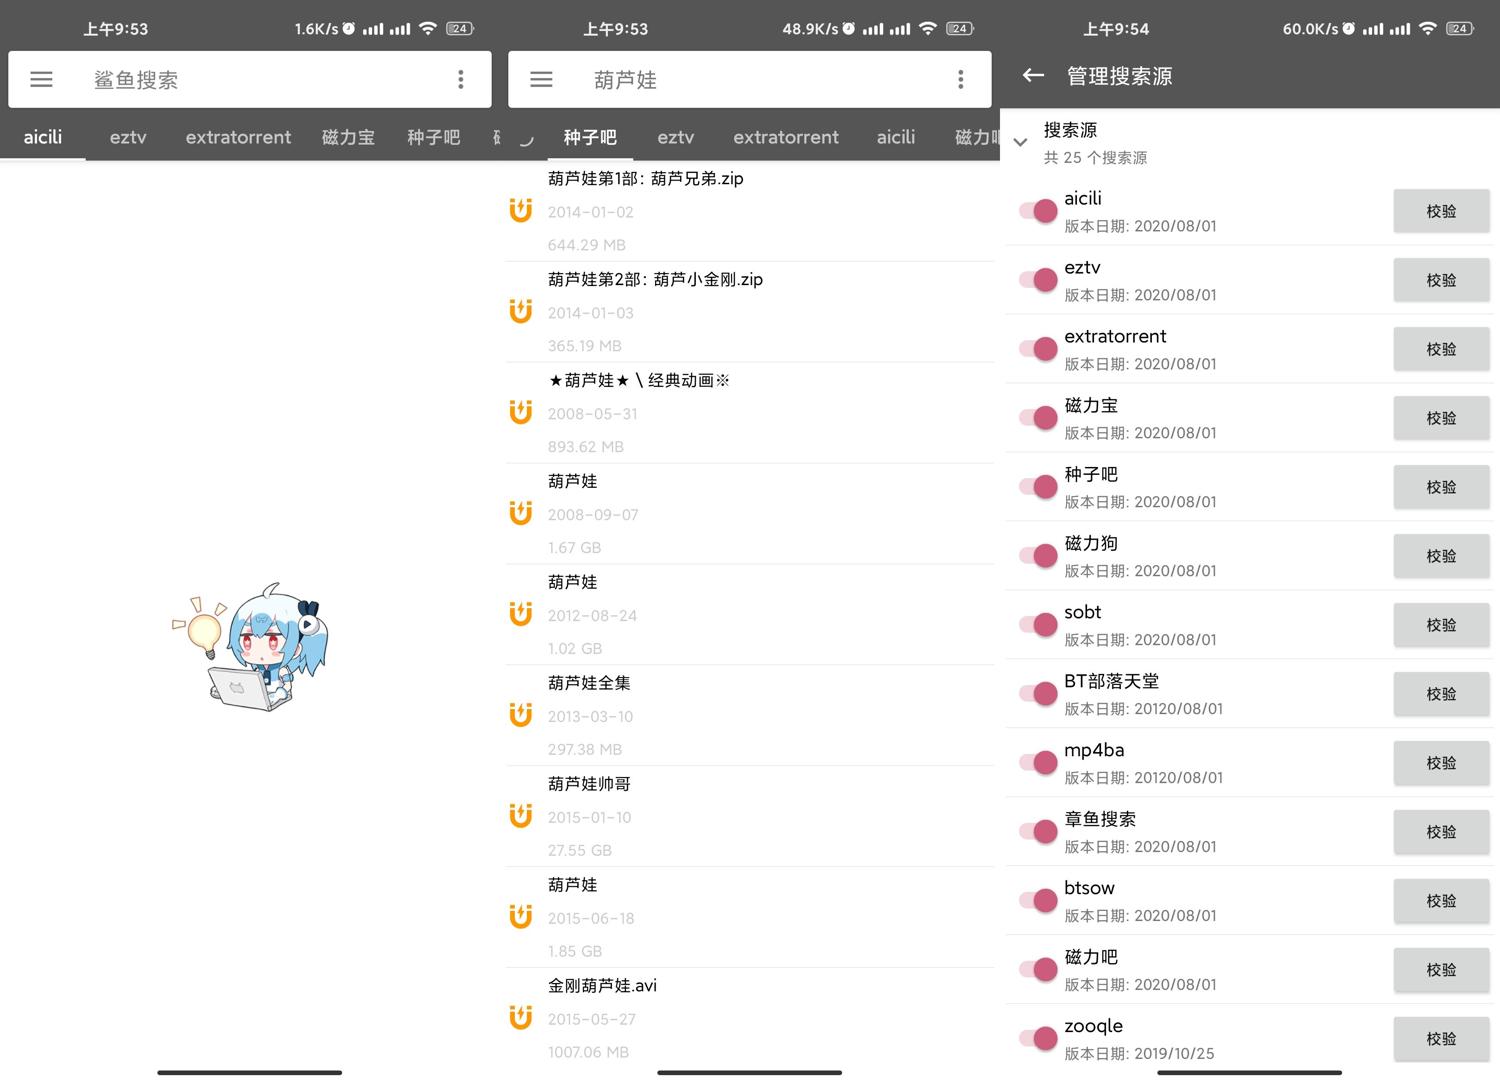
Task: Open hamburger menu beside 葫芦娃 search box
Action: [541, 79]
